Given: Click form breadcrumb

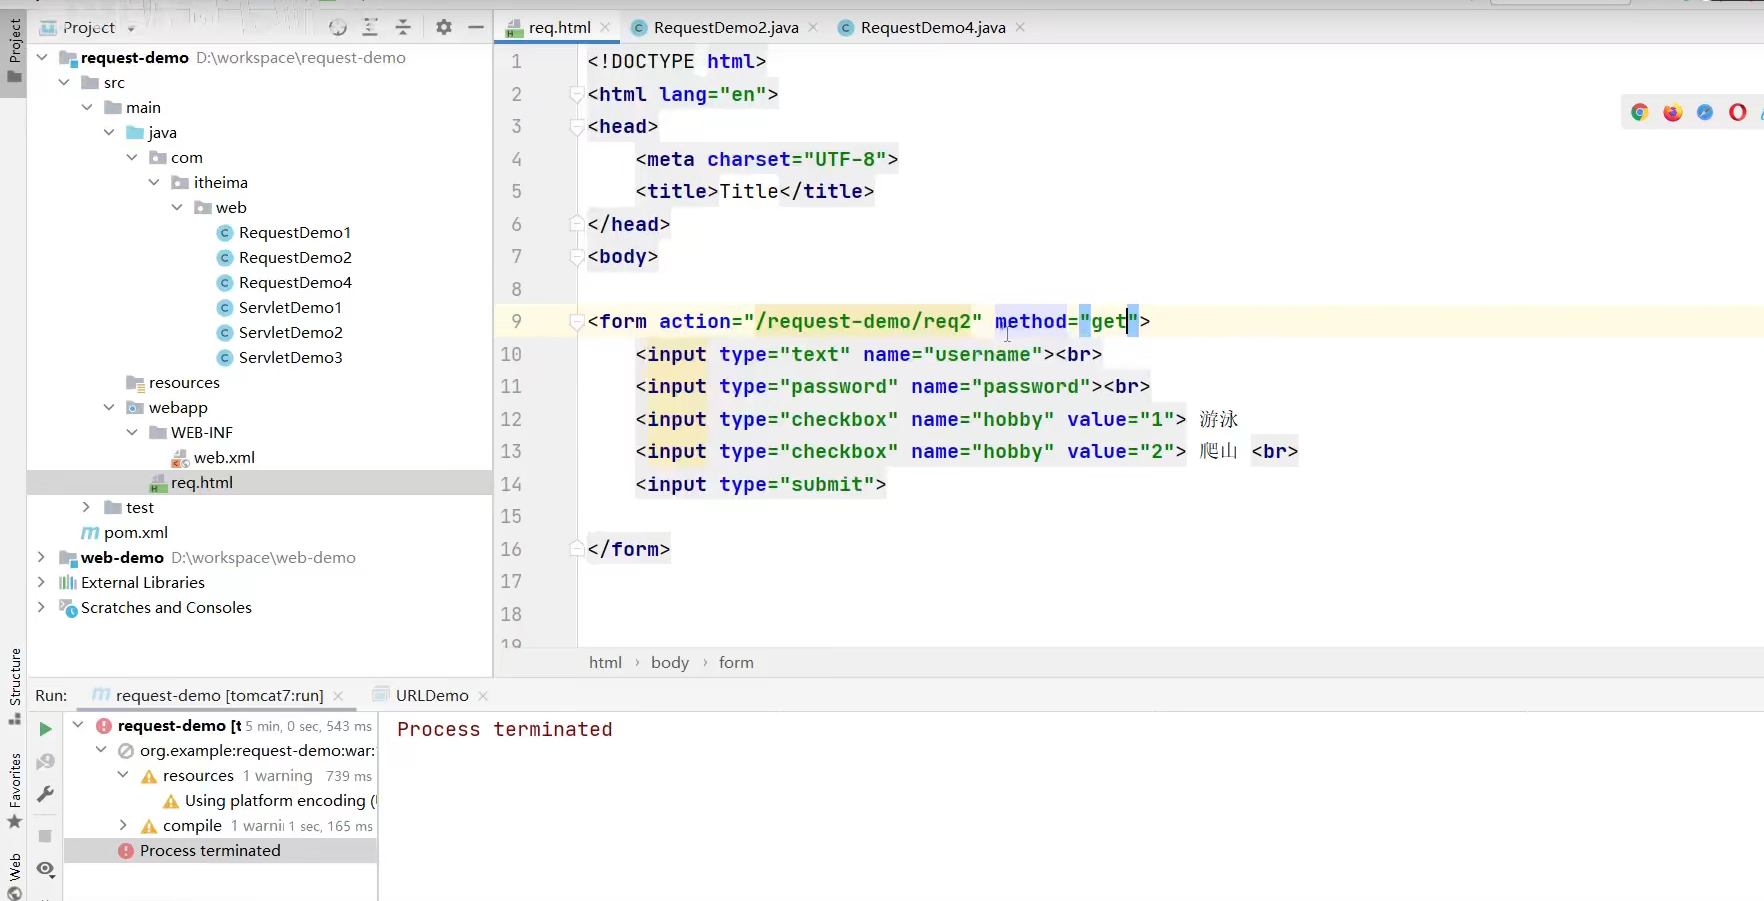Looking at the screenshot, I should point(736,662).
